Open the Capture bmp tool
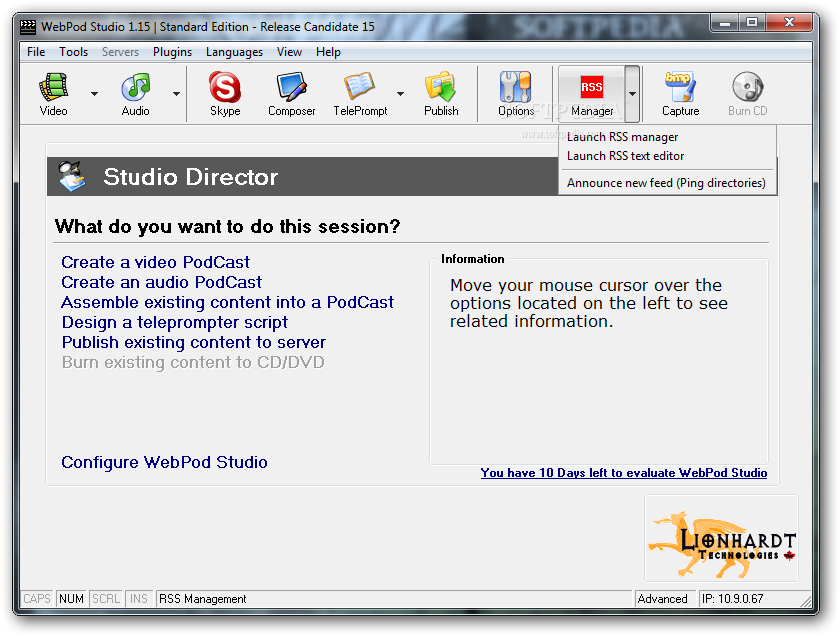Image resolution: width=840 pixels, height=636 pixels. [680, 94]
